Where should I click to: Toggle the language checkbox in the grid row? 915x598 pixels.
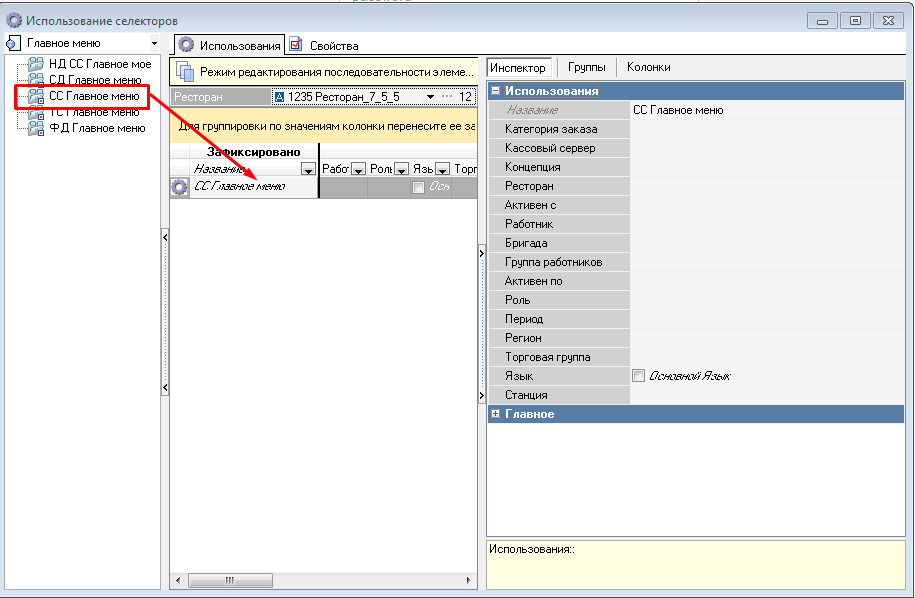418,187
